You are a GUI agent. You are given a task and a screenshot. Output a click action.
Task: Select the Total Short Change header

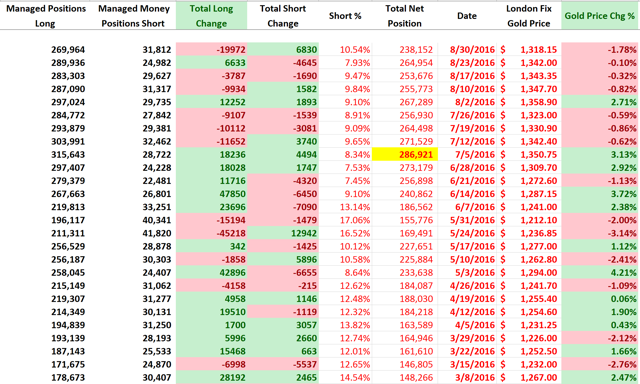tap(283, 16)
